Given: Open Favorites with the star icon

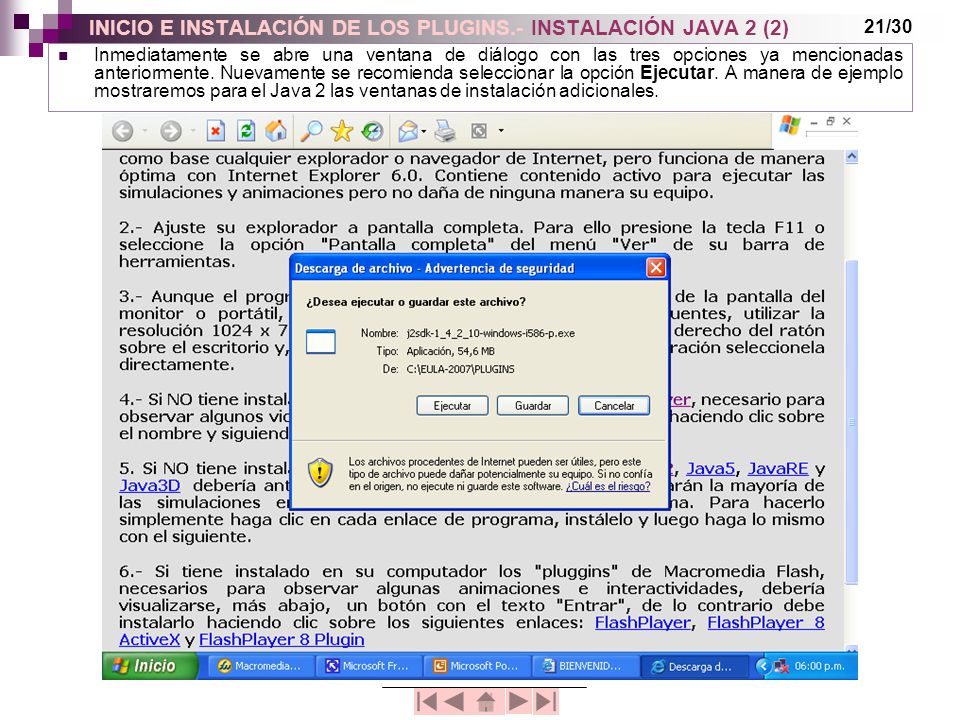Looking at the screenshot, I should pyautogui.click(x=342, y=130).
